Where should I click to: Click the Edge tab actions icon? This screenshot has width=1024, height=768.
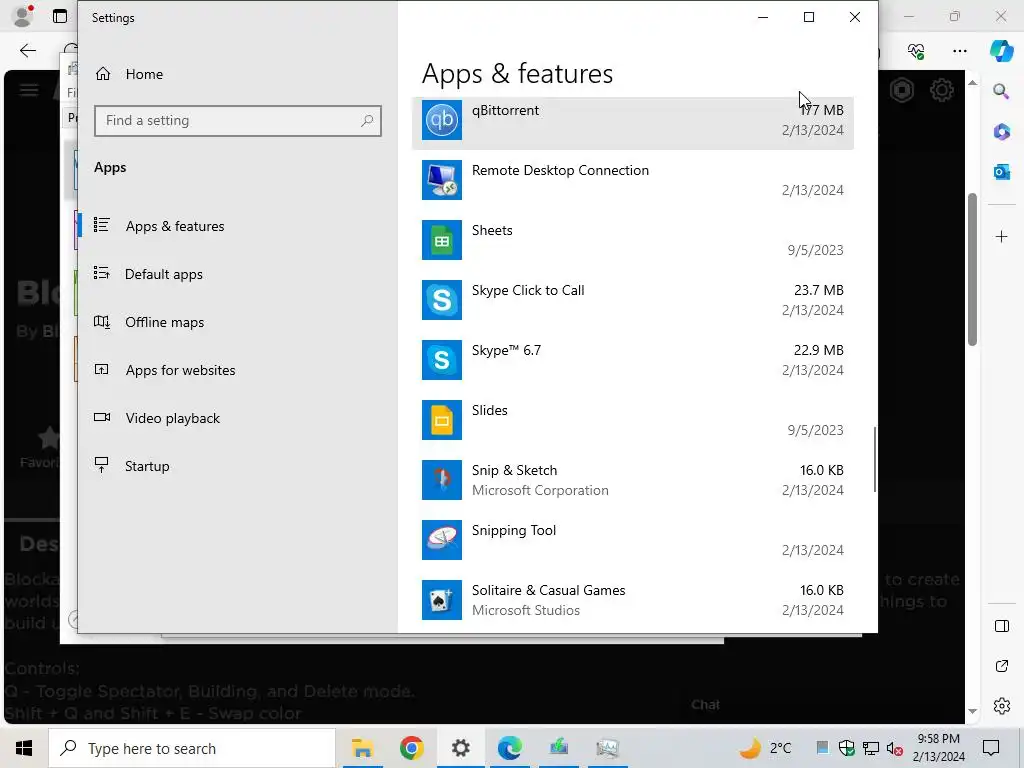[60, 16]
